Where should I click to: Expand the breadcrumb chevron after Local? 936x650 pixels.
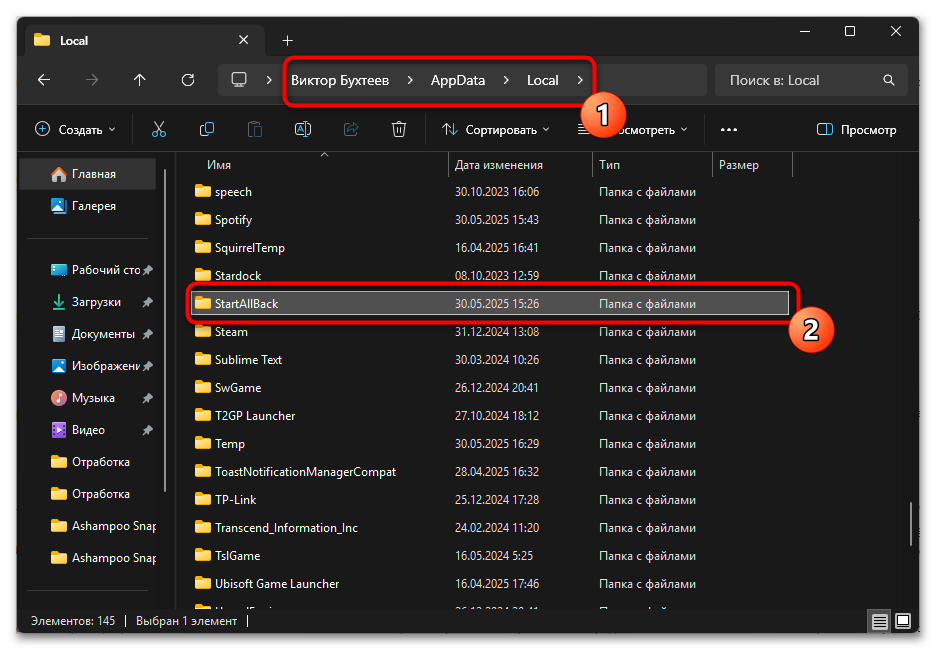tap(580, 80)
